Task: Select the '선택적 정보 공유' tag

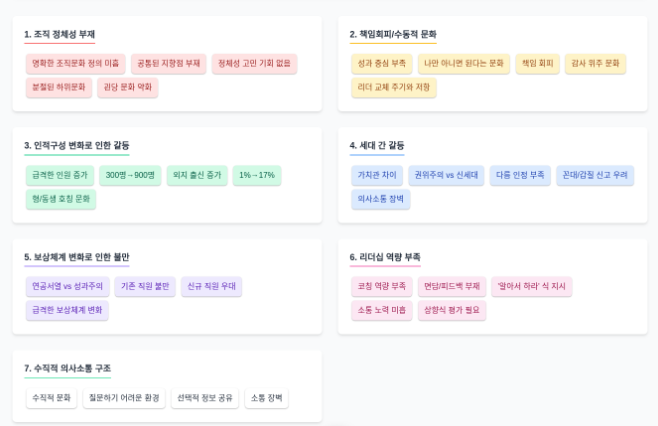Action: 205,398
